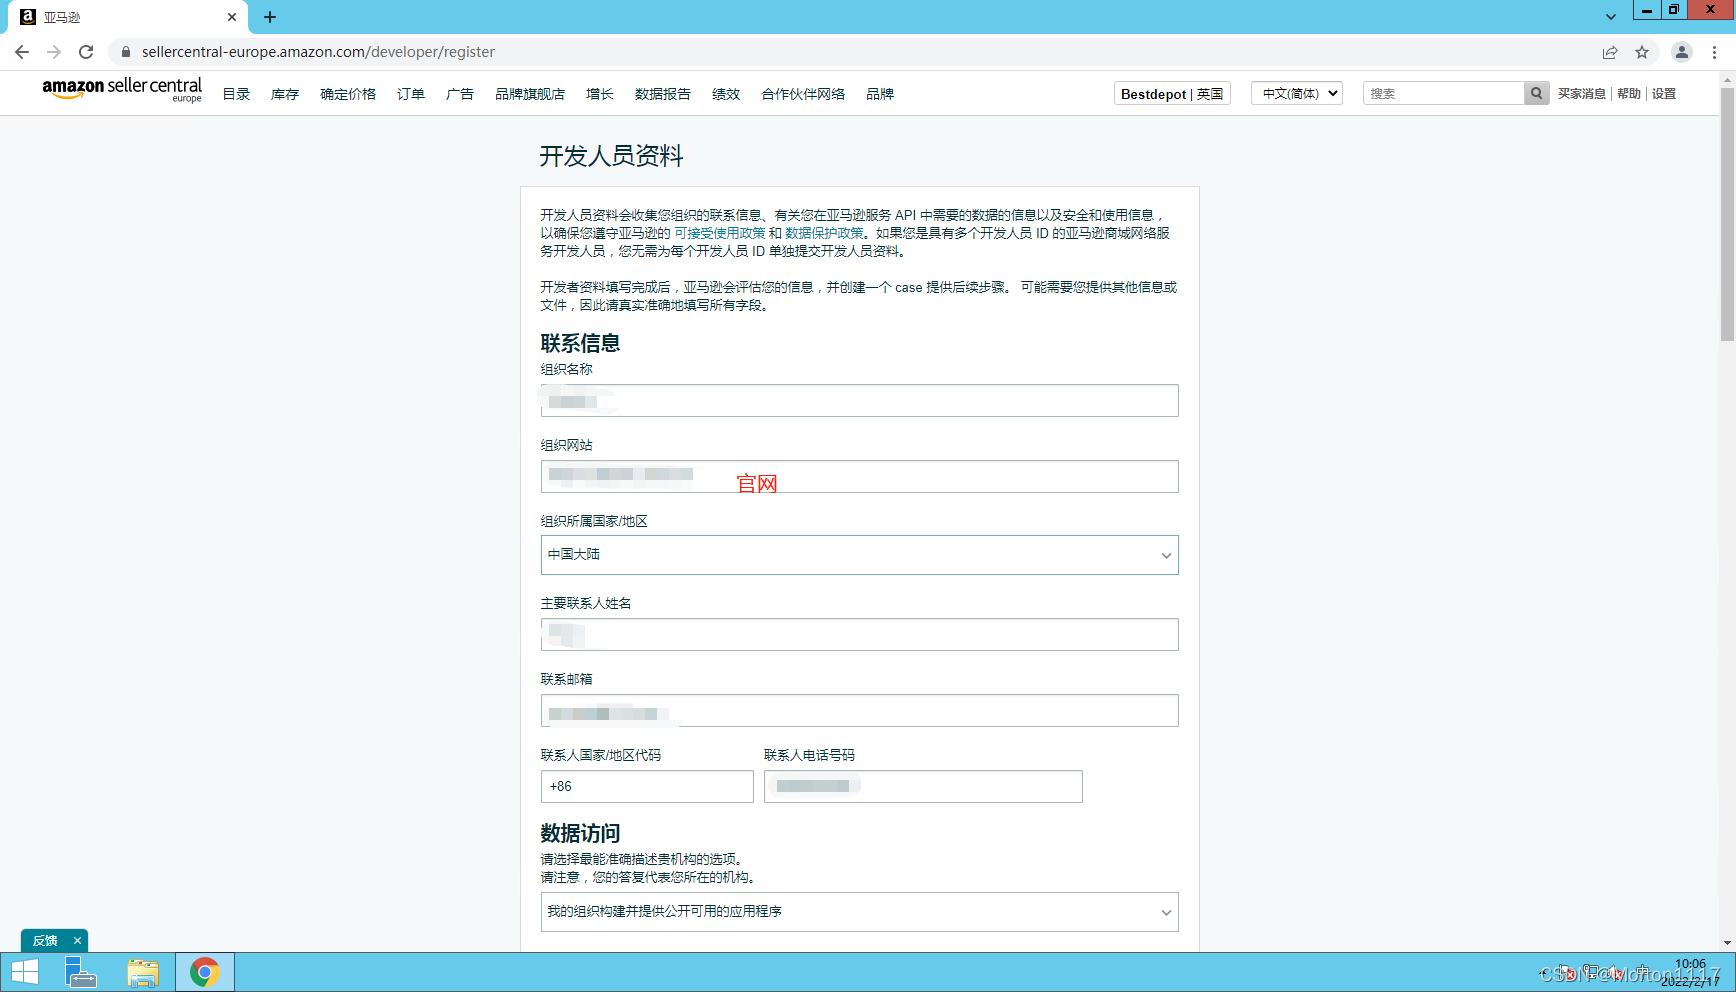Image resolution: width=1736 pixels, height=992 pixels.
Task: Click the page vertical scrollbar thumb
Action: (1727, 215)
